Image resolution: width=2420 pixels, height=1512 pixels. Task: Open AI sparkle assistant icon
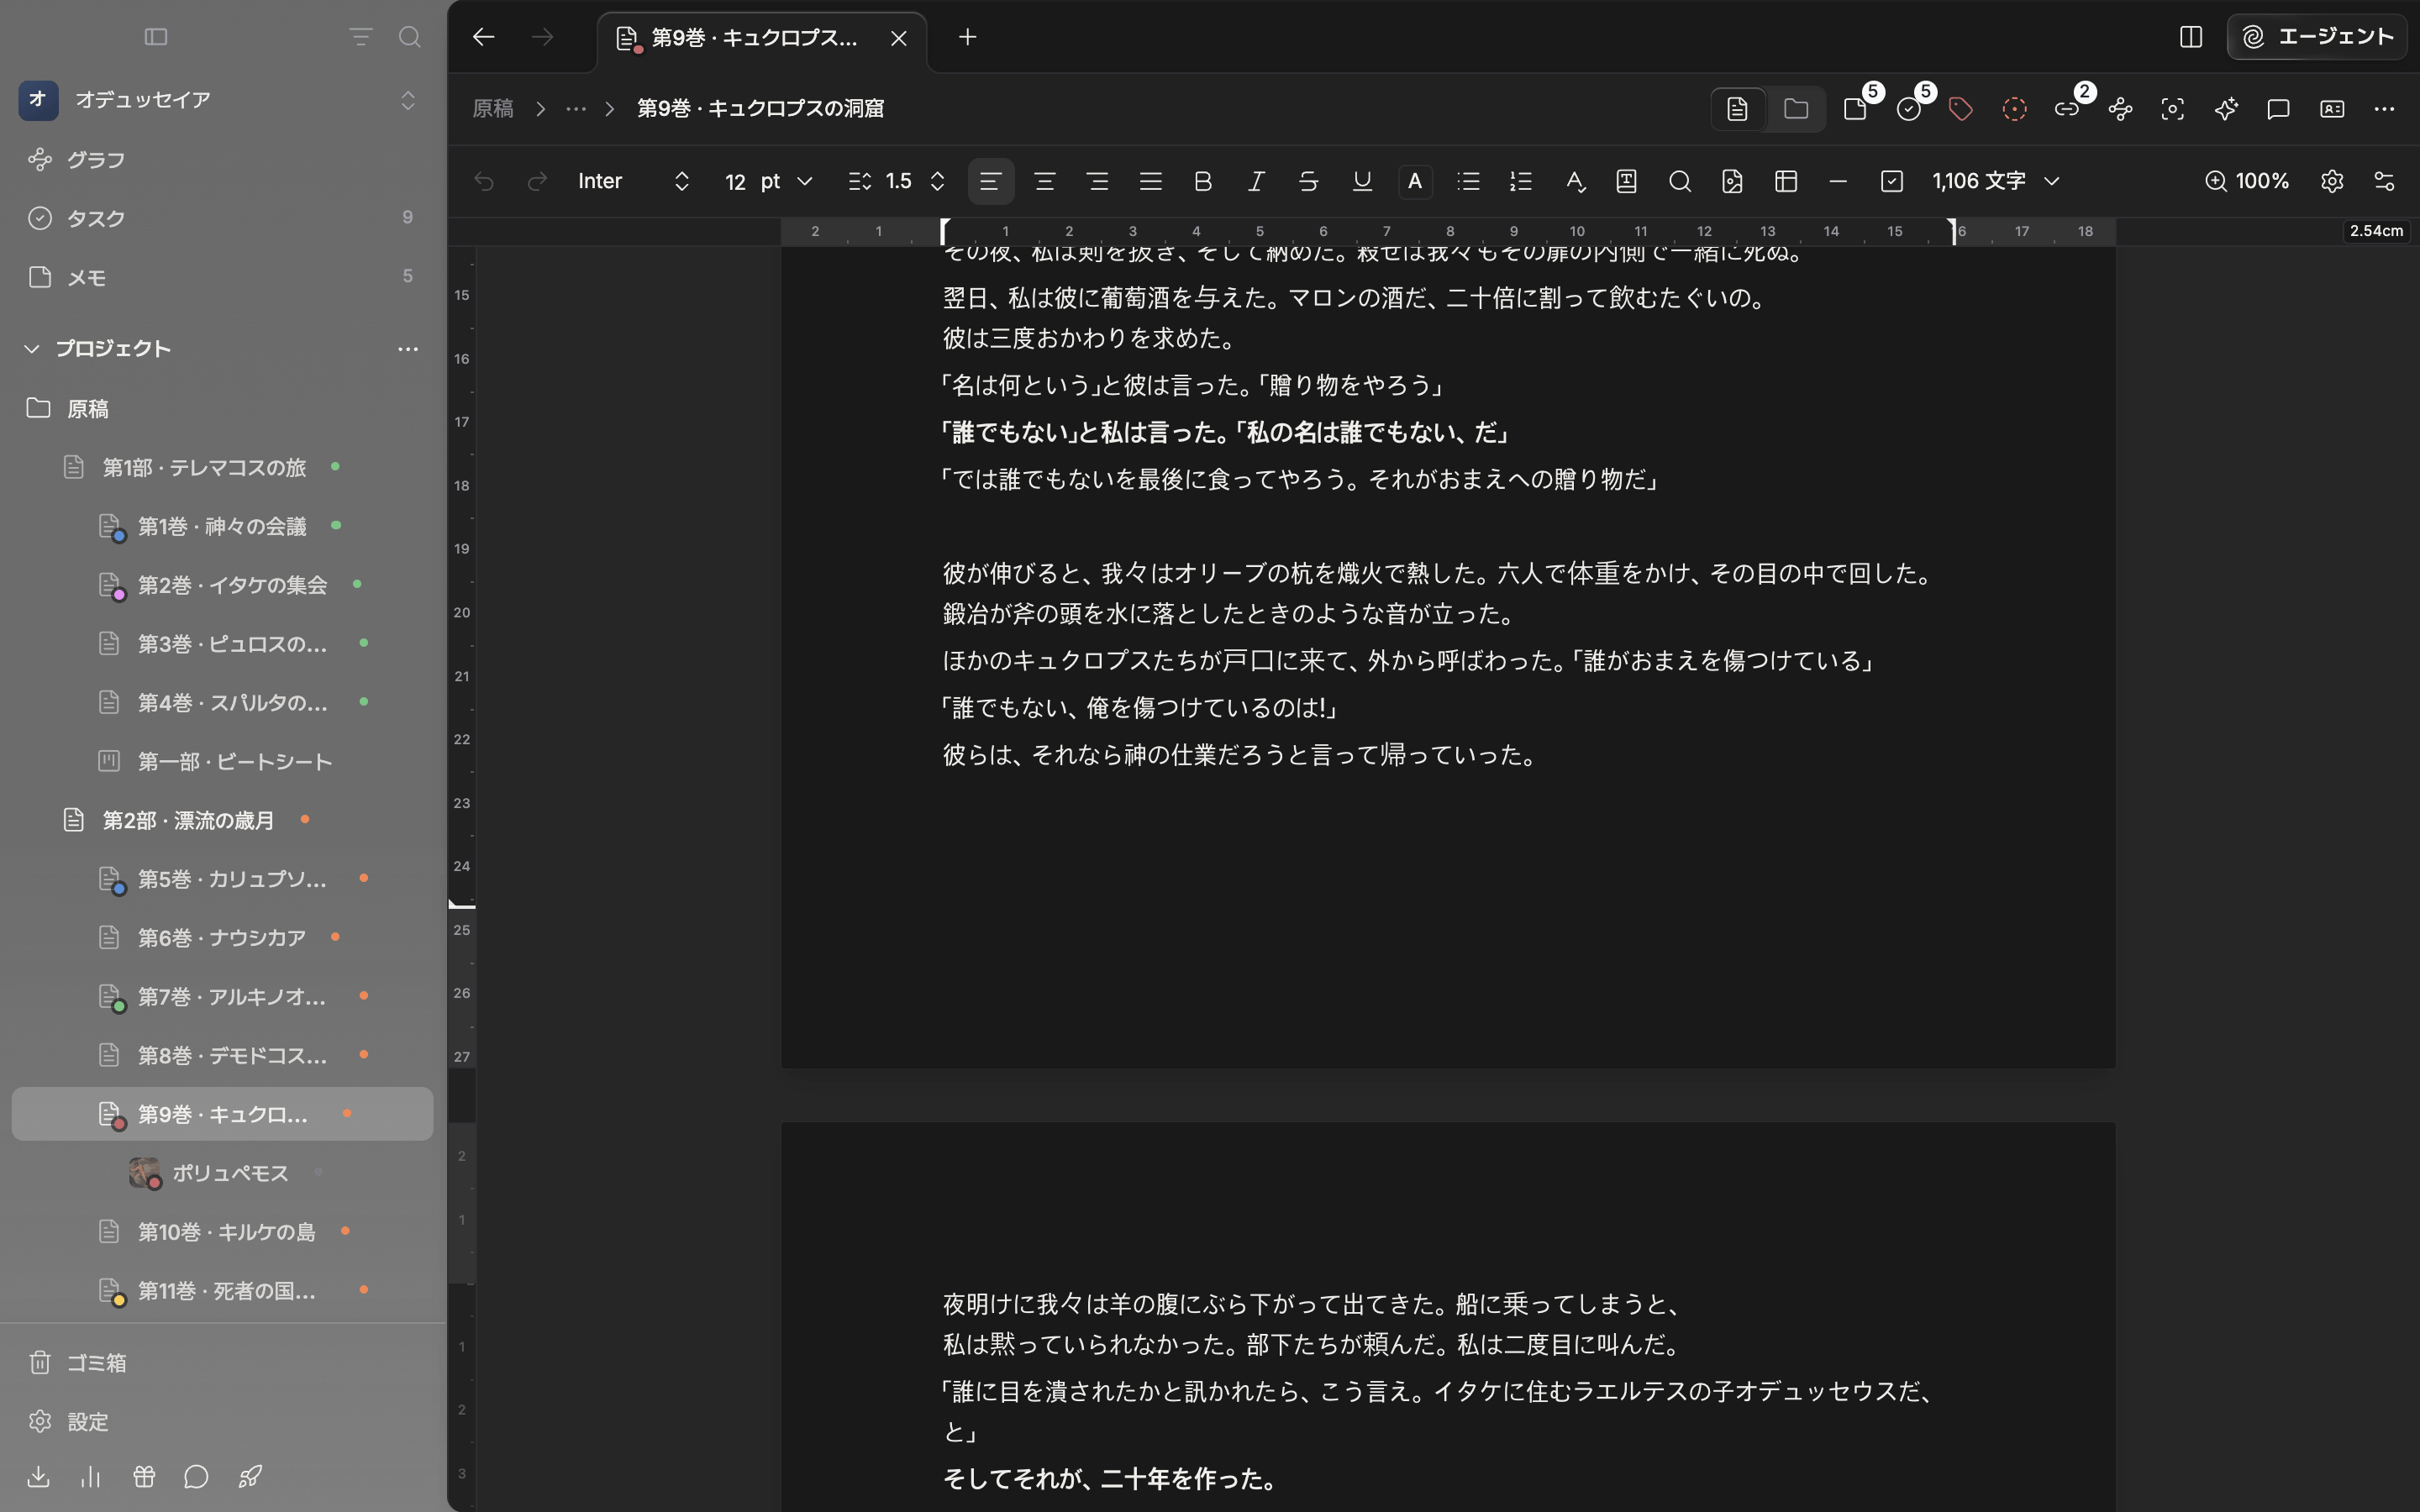pyautogui.click(x=2225, y=109)
